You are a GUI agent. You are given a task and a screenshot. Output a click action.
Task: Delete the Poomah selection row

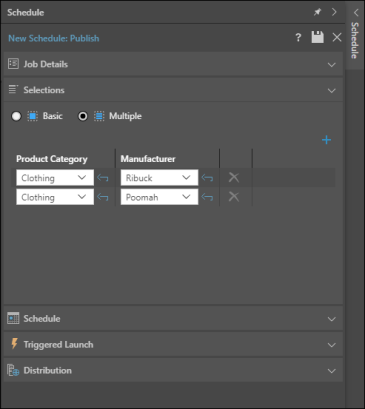coord(234,197)
